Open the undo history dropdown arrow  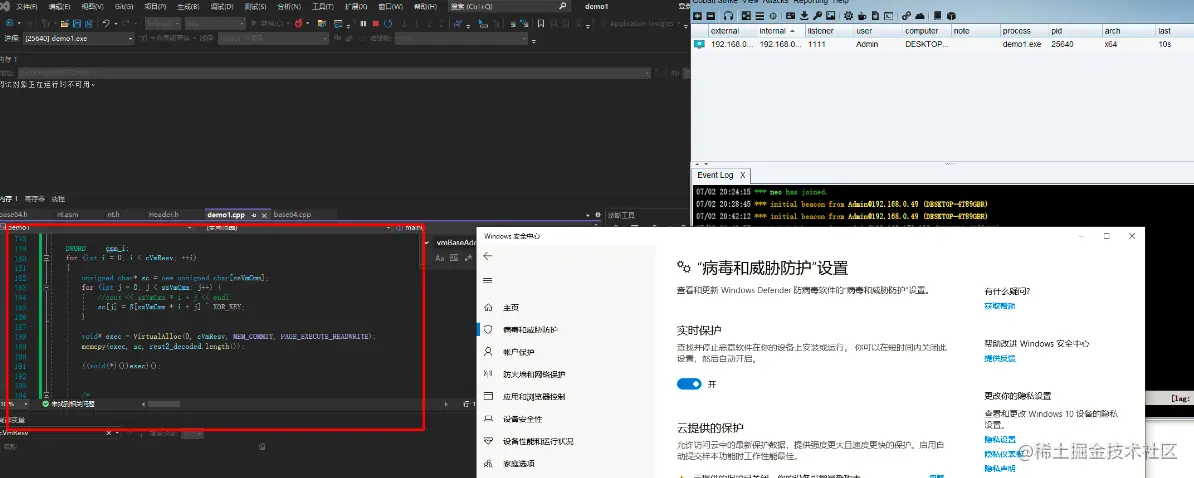[117, 24]
